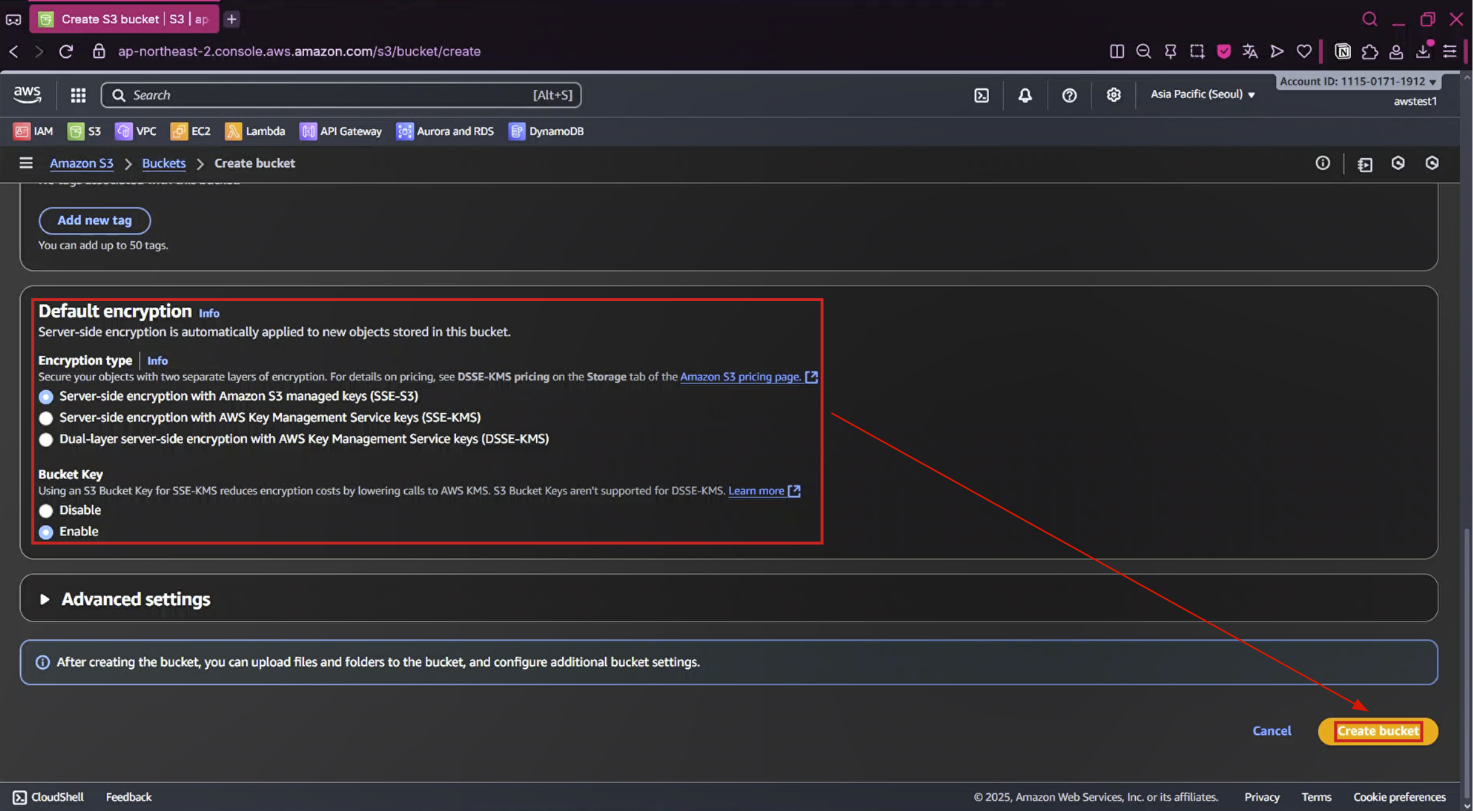Open the Terms footer link
Screen dimensions: 1473x811
[x=1316, y=797]
